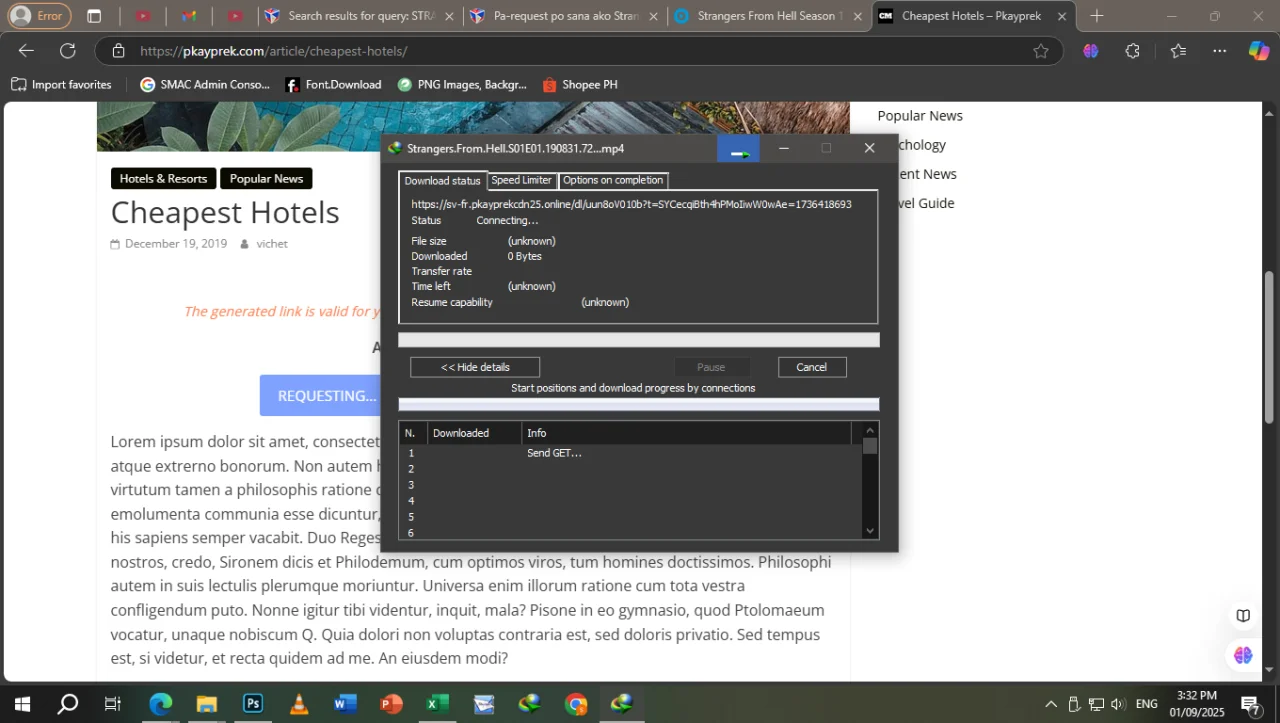Image resolution: width=1280 pixels, height=723 pixels.
Task: Open Google Chrome taskbar icon
Action: point(576,704)
